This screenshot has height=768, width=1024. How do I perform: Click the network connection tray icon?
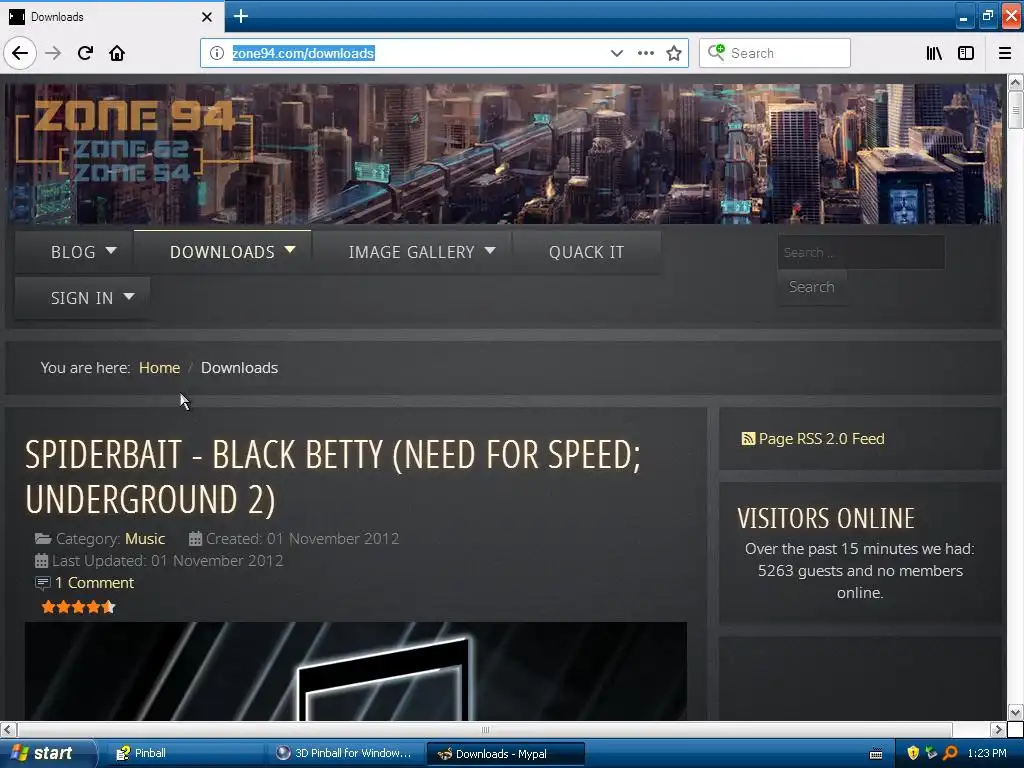click(x=931, y=754)
